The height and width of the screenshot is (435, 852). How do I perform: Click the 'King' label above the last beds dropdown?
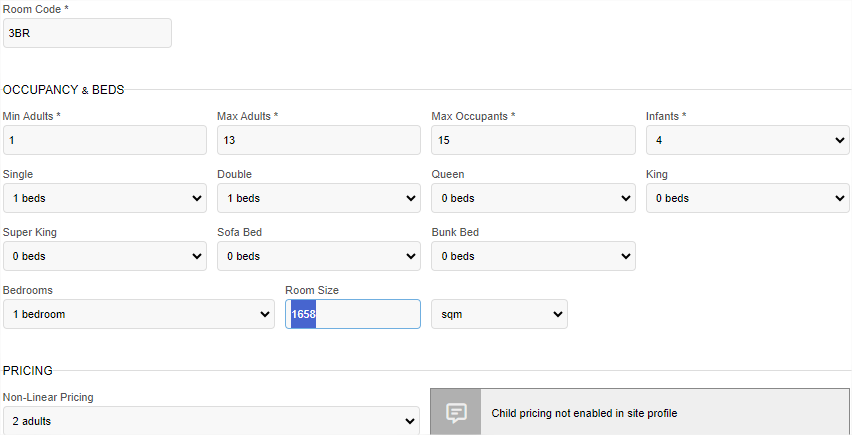[x=657, y=174]
